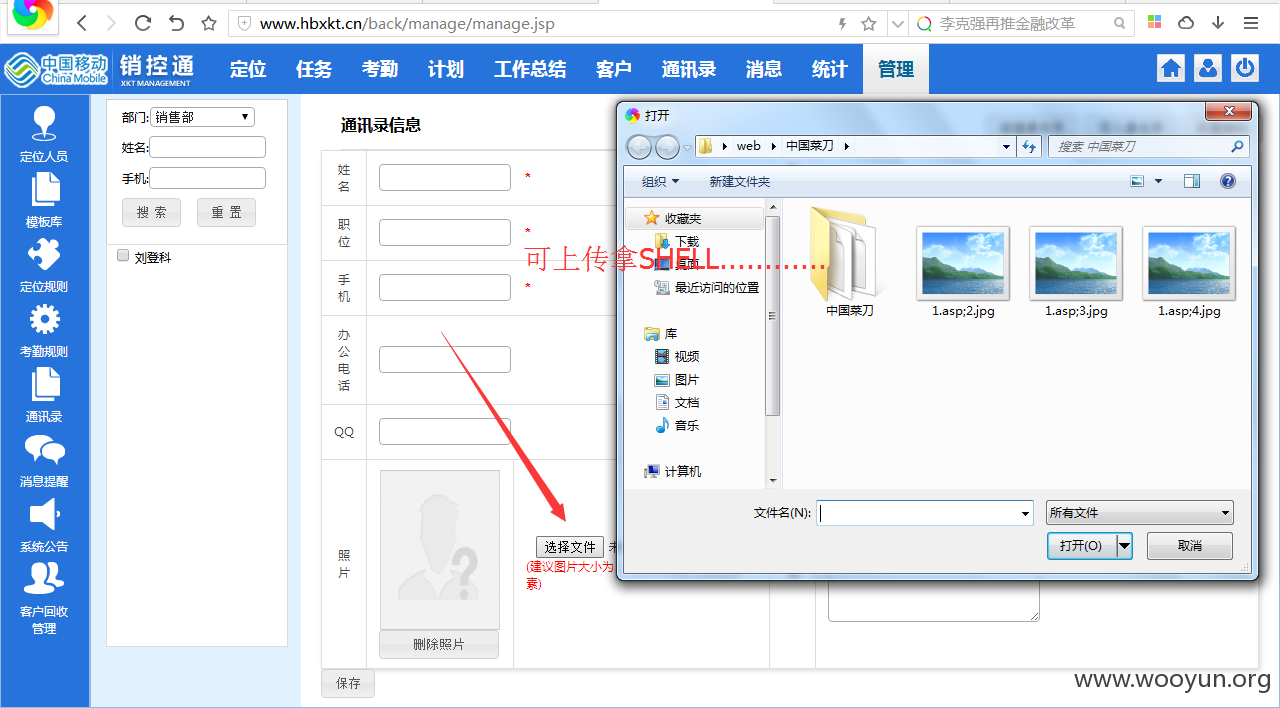Click the 取消 button in dialog
The image size is (1280, 708).
pos(1190,546)
